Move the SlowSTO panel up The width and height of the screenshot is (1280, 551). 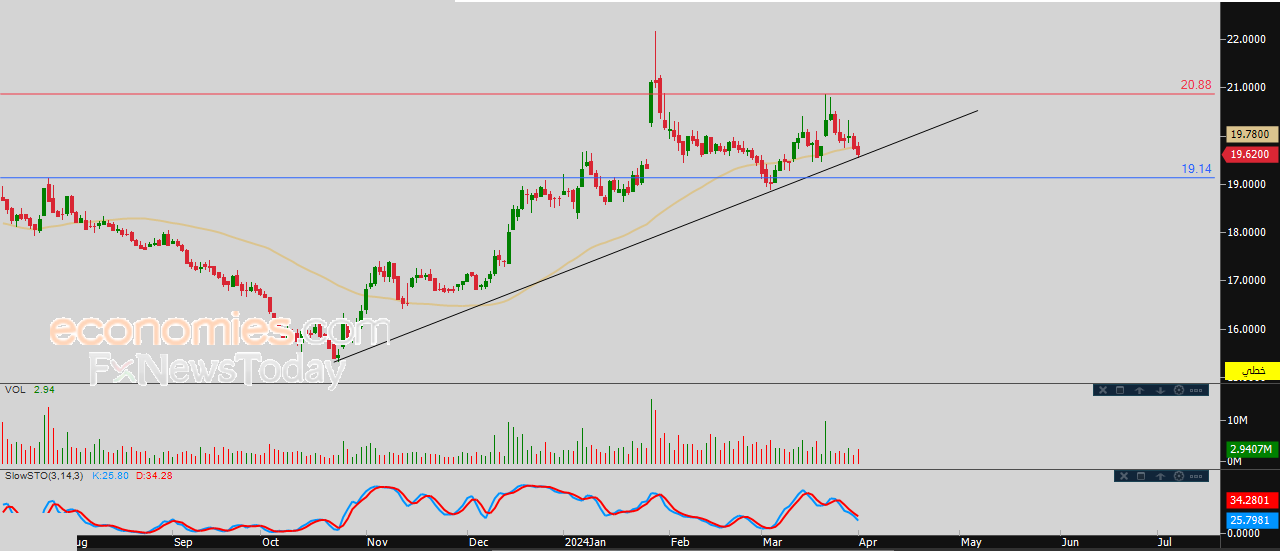(x=1160, y=476)
